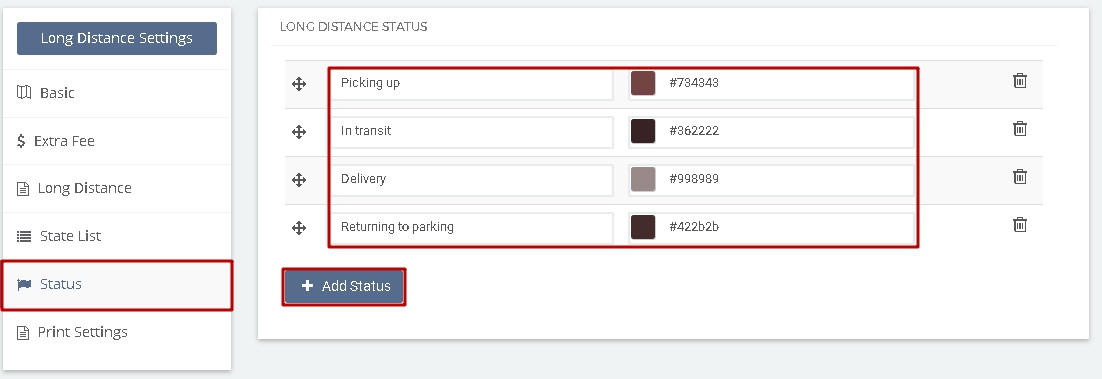Open the Basic settings section
Screen dimensions: 1102x379
click(x=117, y=93)
